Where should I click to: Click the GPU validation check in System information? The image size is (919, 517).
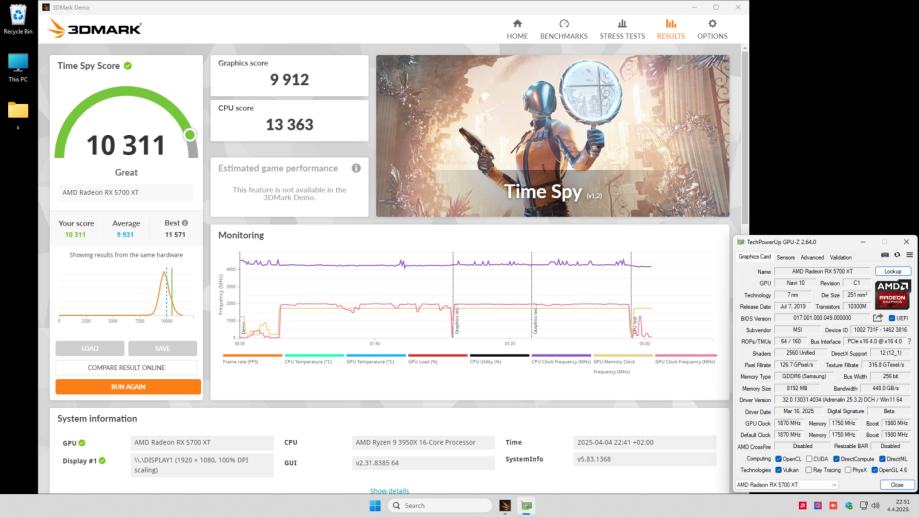(82, 443)
